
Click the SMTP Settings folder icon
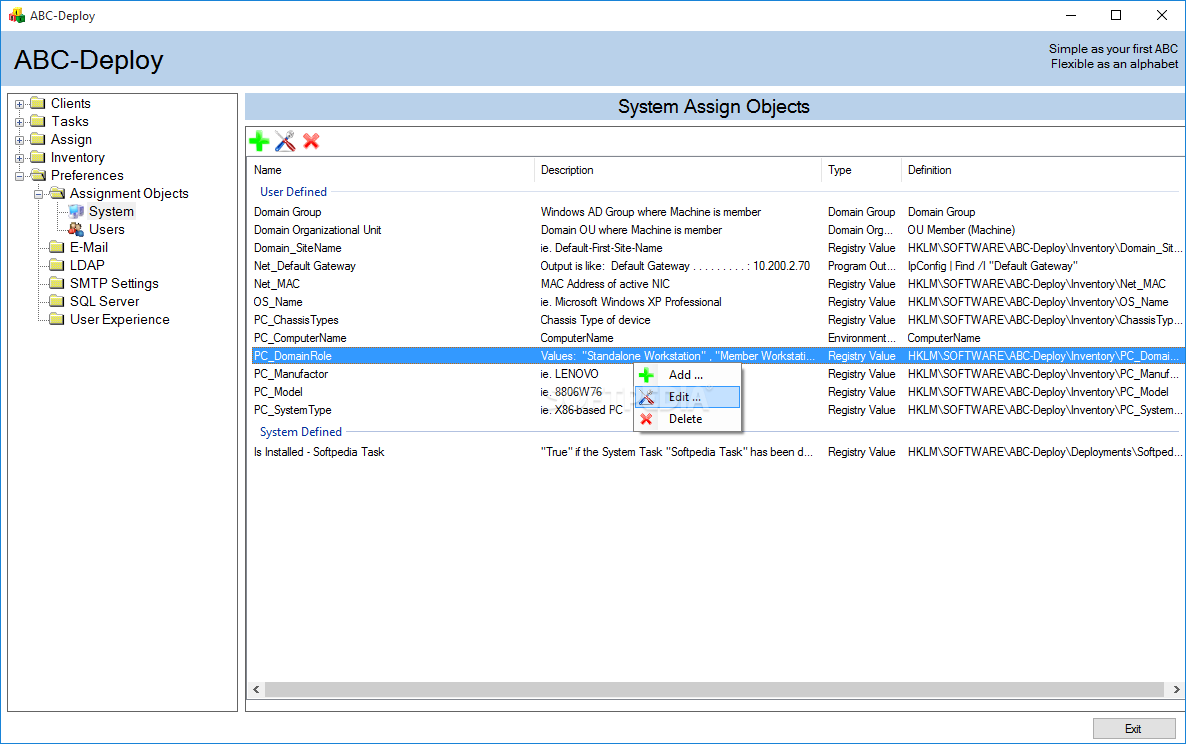click(57, 284)
